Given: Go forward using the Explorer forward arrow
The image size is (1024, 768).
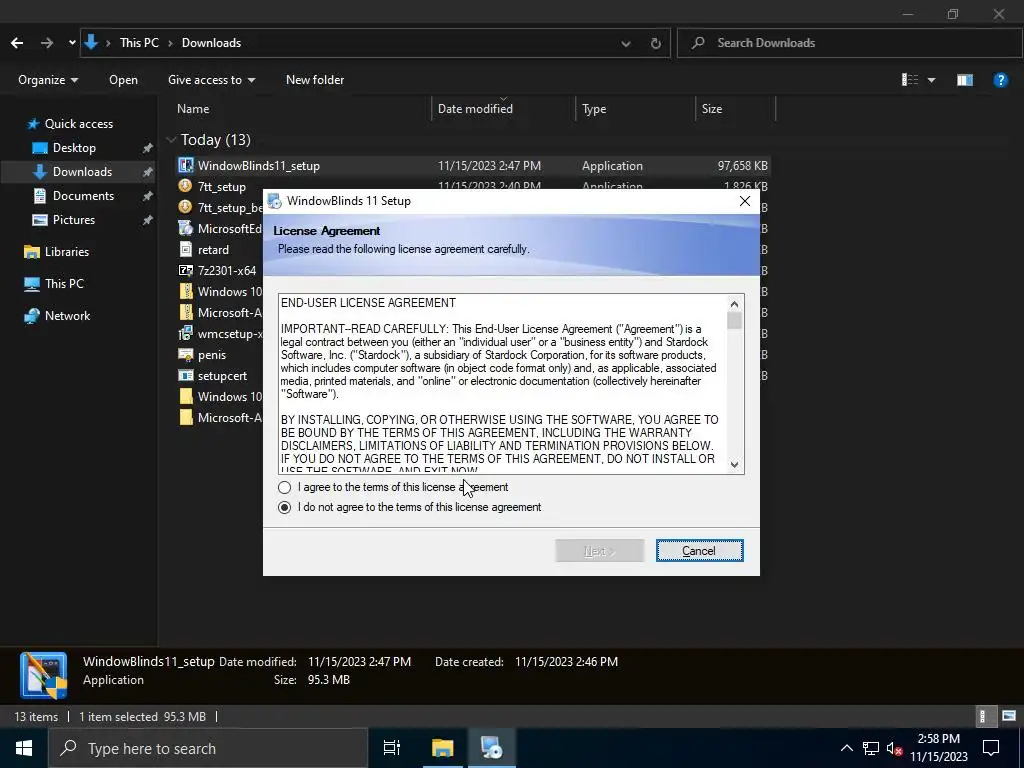Looking at the screenshot, I should [47, 43].
